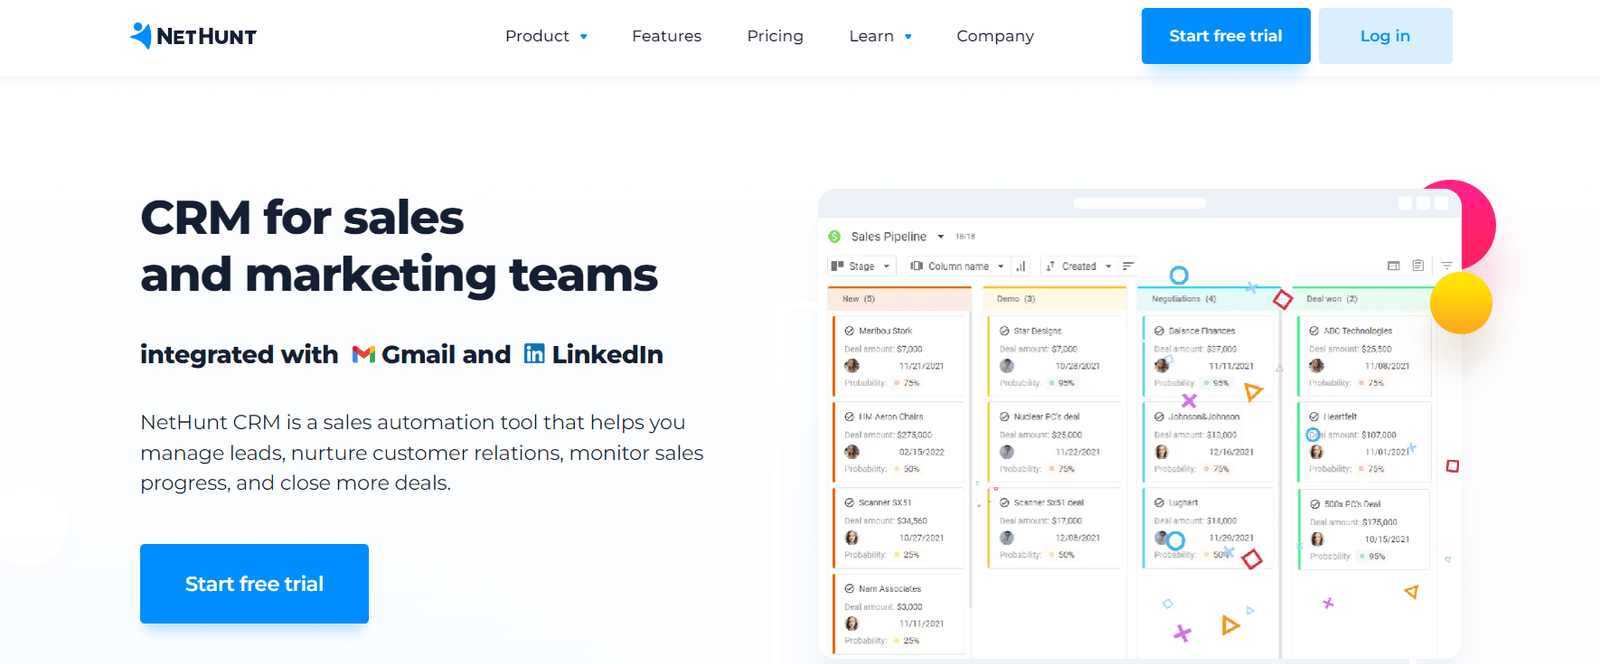Click the filter icon at the pipeline toolbar's right
Screen dimensions: 1600x664
coord(1447,266)
